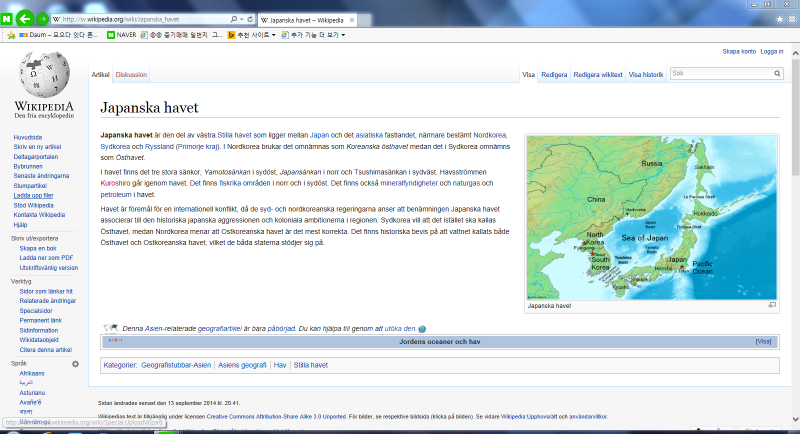Click the browser forward arrow button
The width and height of the screenshot is (800, 434).
click(42, 19)
